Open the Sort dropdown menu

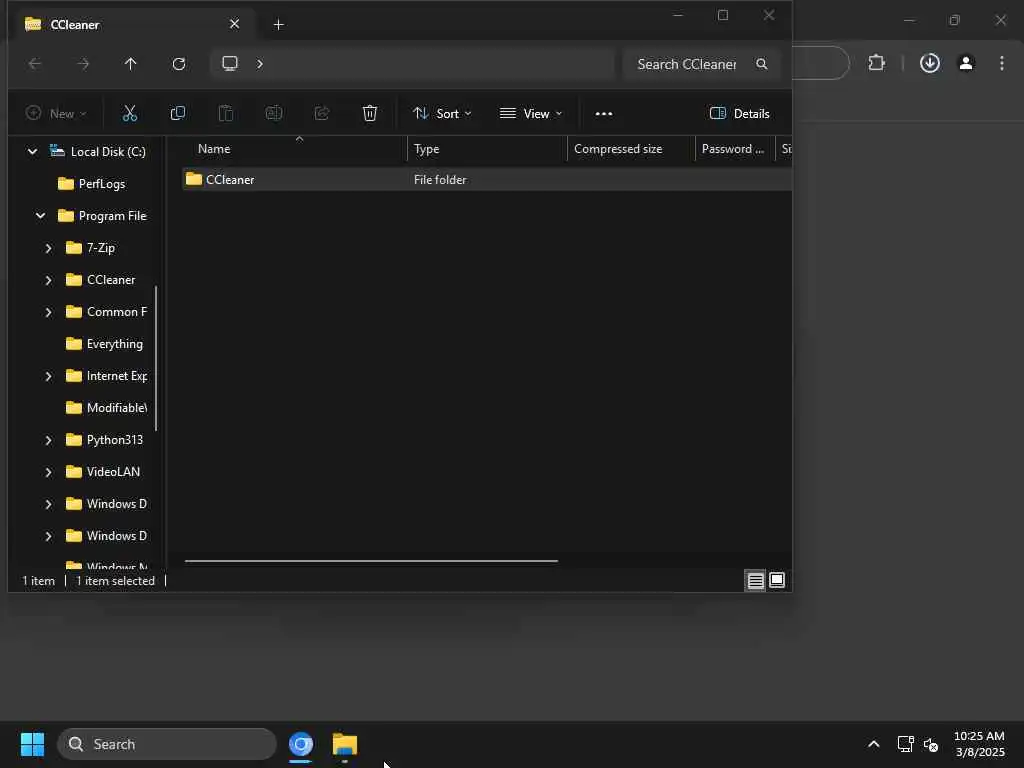[x=441, y=114]
